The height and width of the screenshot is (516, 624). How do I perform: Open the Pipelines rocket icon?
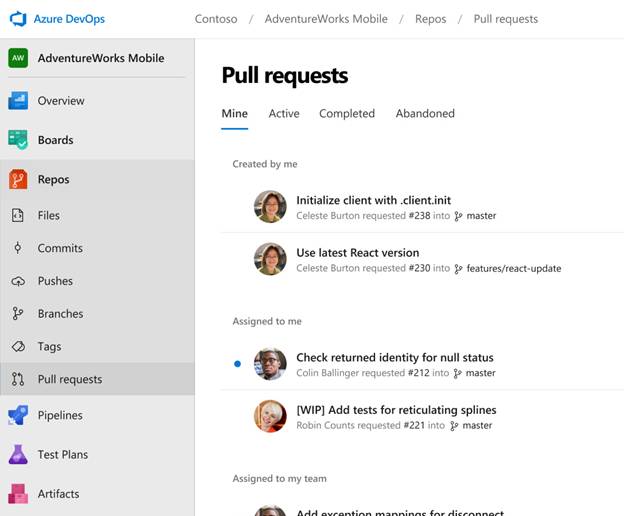[x=18, y=415]
